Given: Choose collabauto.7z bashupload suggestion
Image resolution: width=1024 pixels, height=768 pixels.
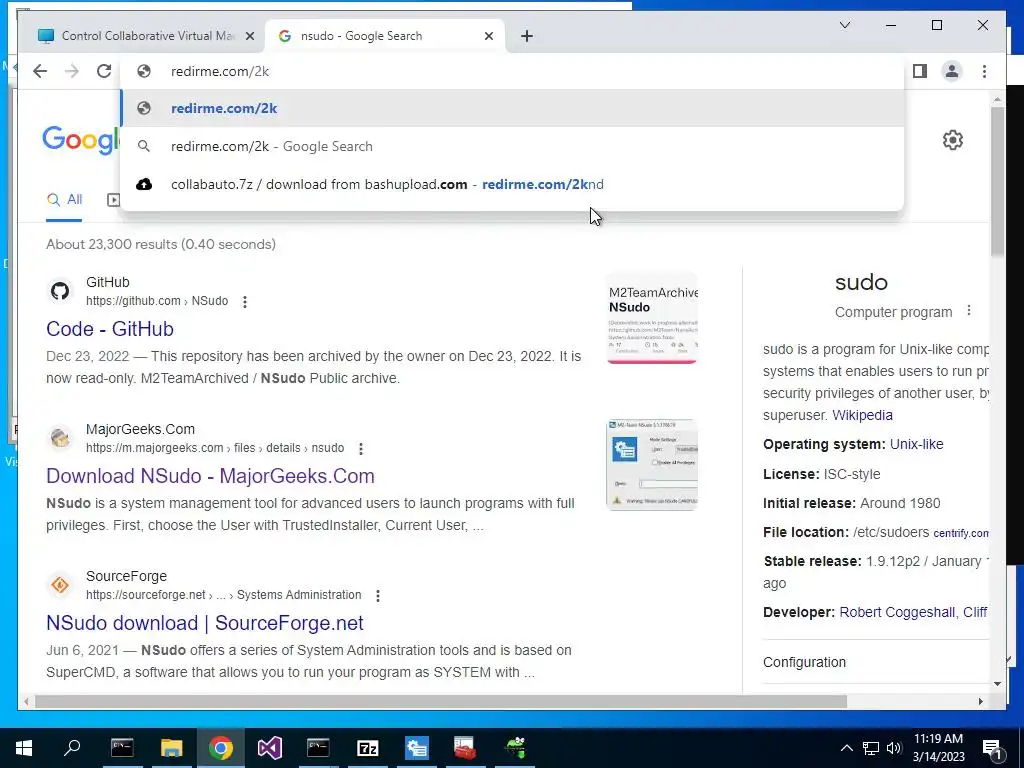Looking at the screenshot, I should 512,184.
